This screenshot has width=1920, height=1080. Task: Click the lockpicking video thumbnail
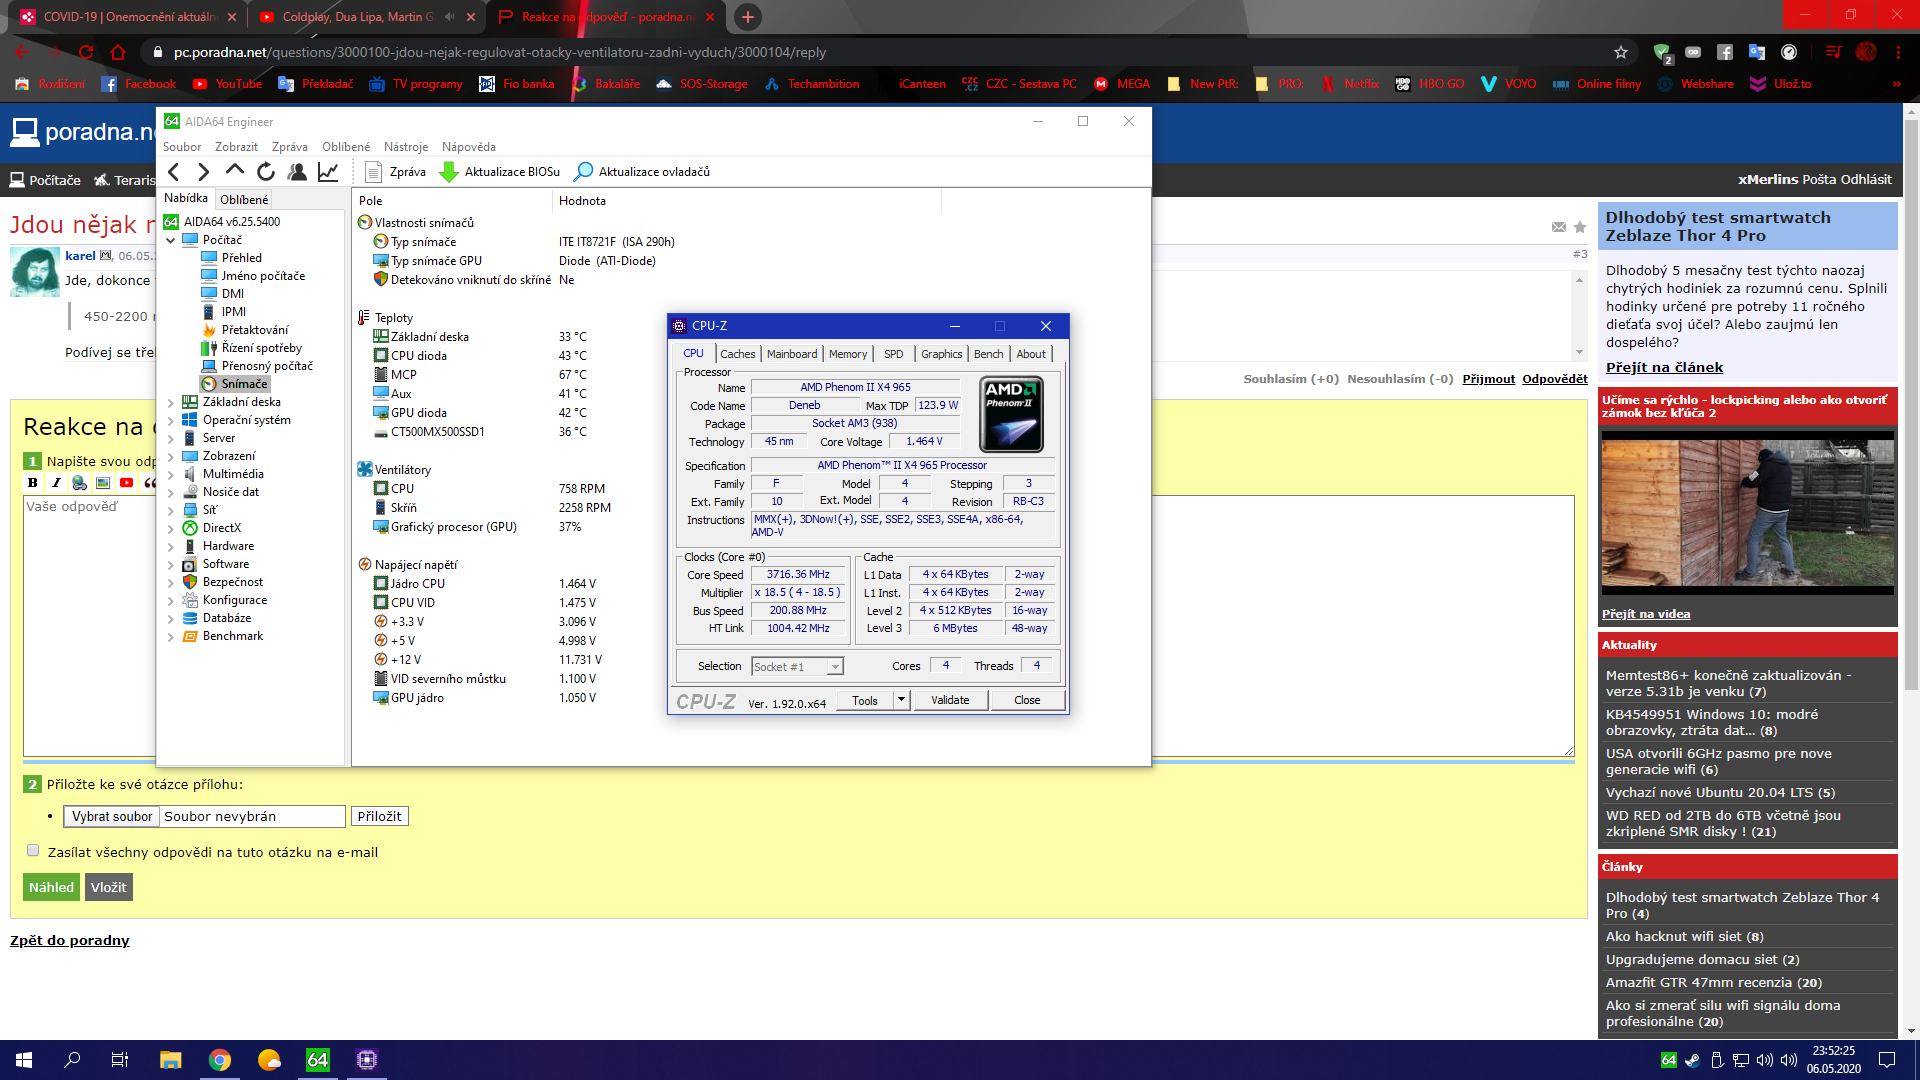[x=1747, y=513]
